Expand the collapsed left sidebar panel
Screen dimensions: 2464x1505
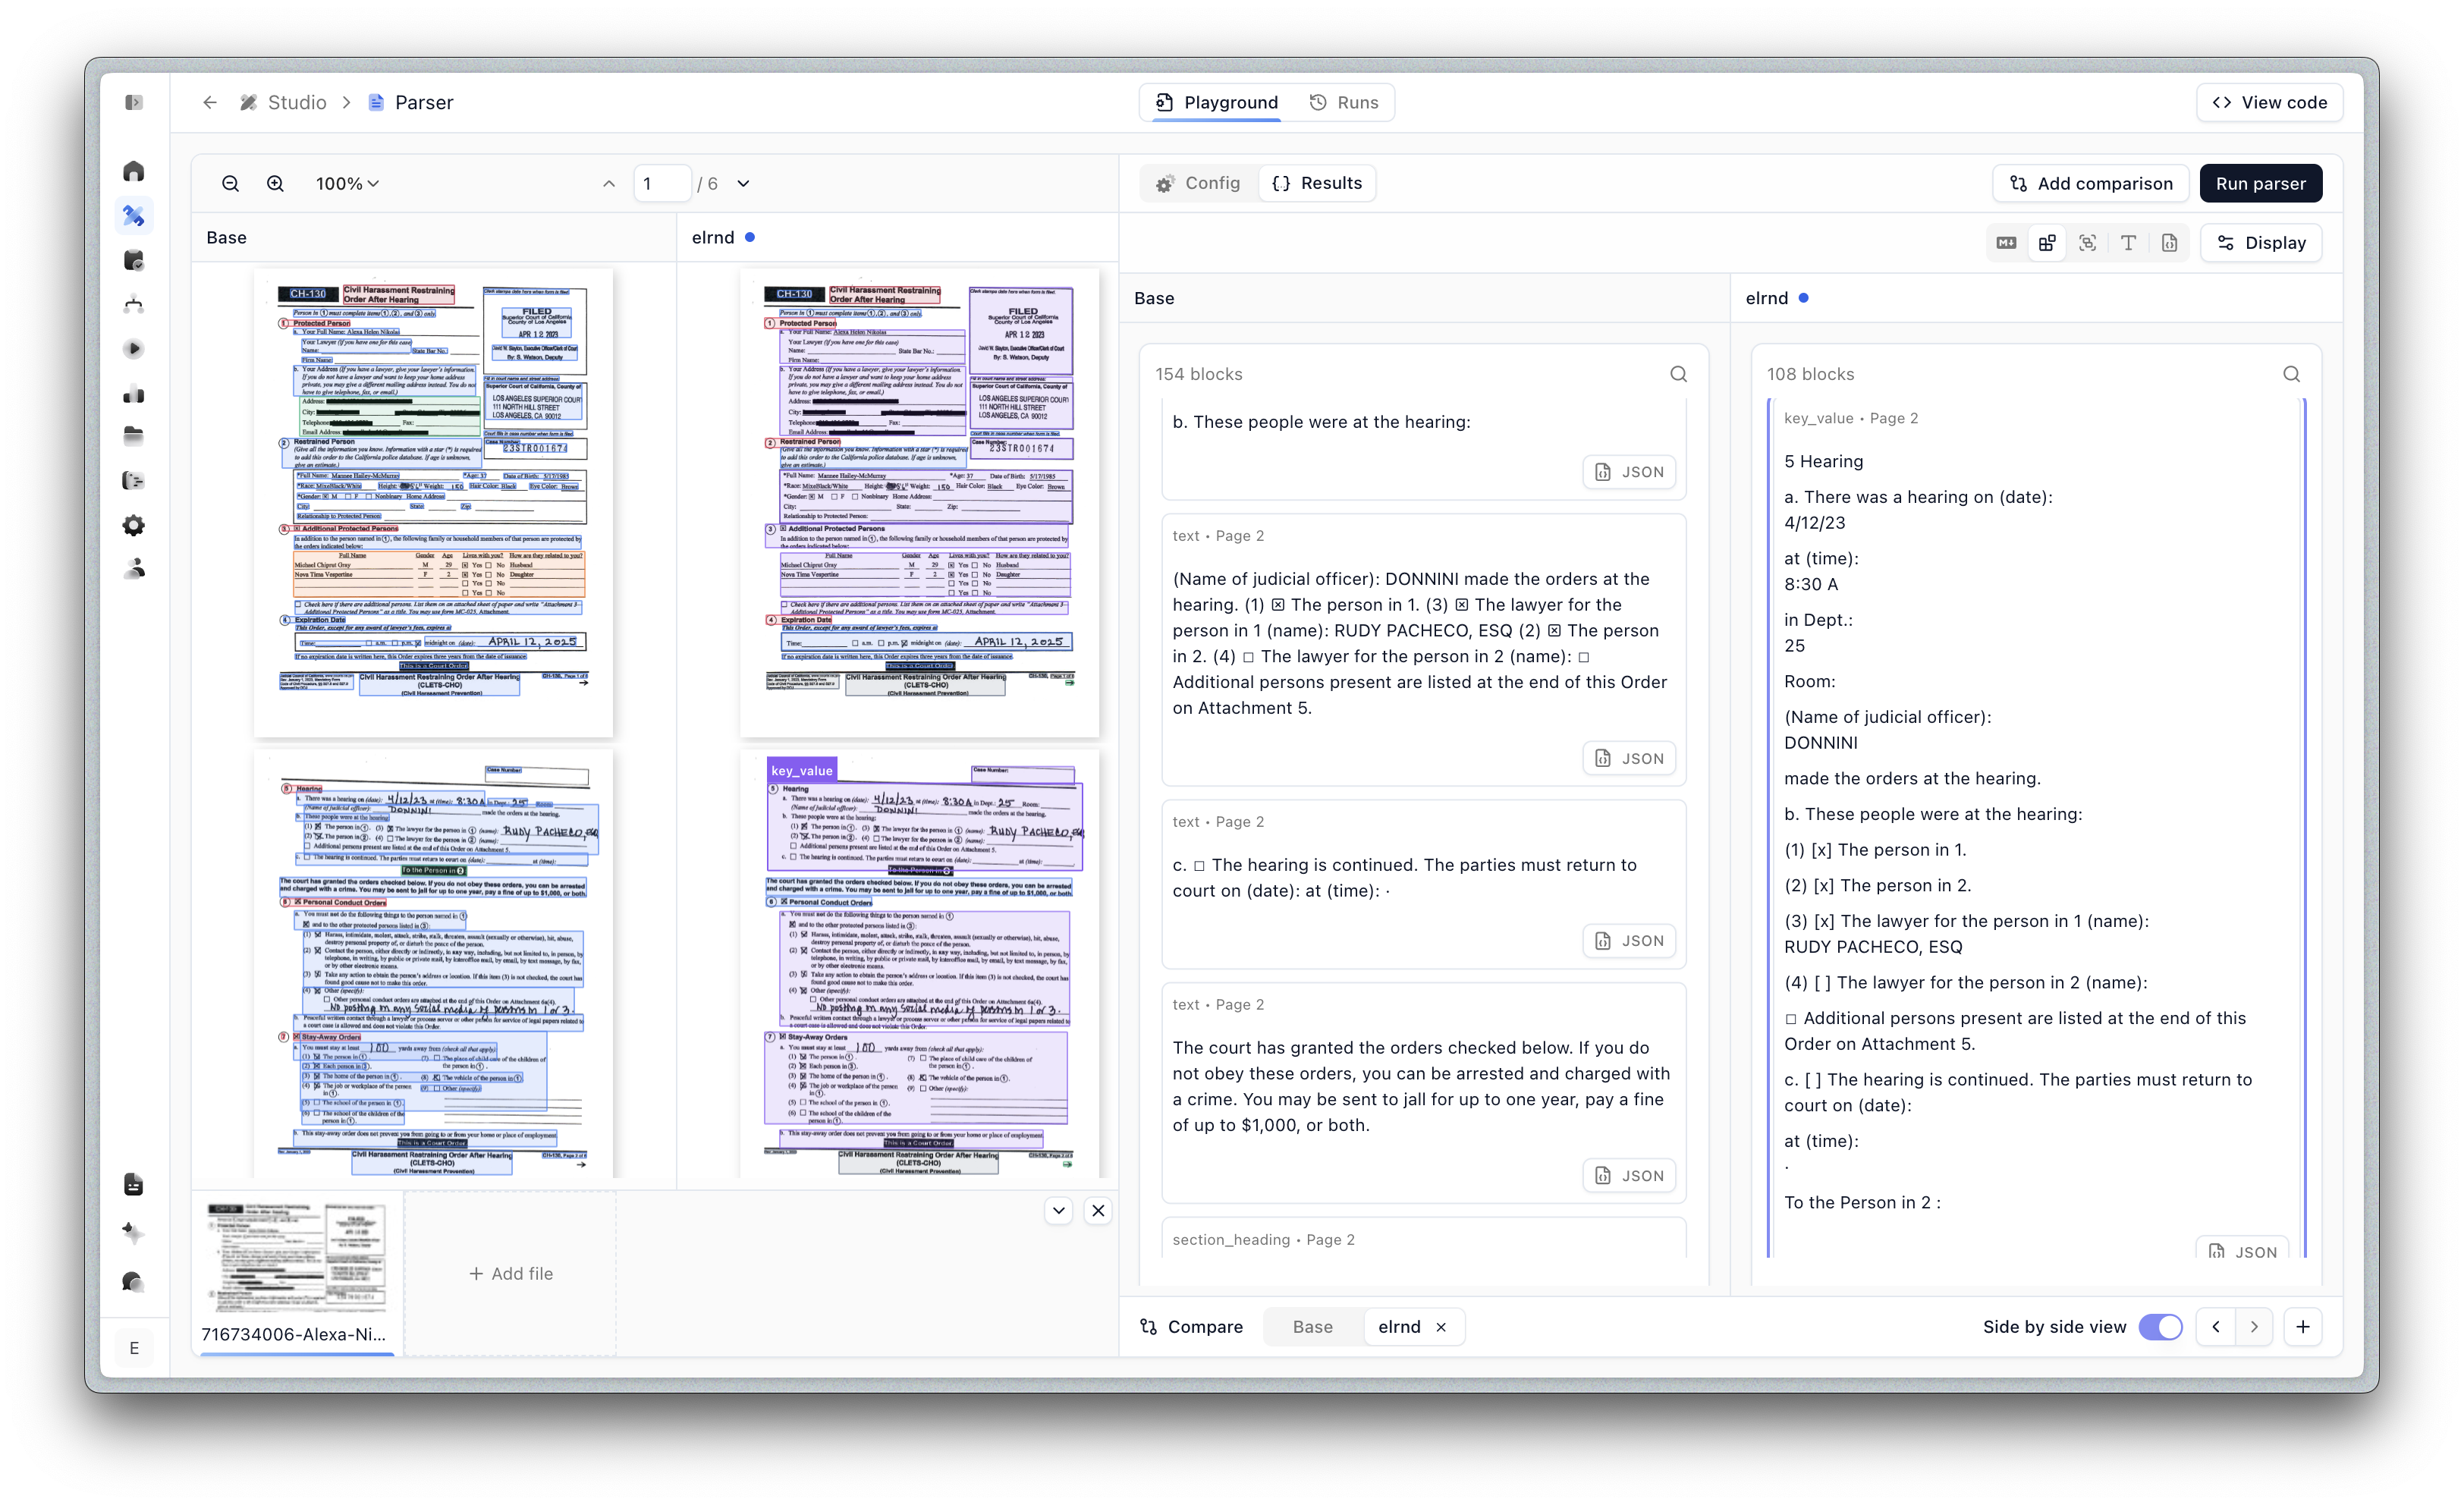134,102
